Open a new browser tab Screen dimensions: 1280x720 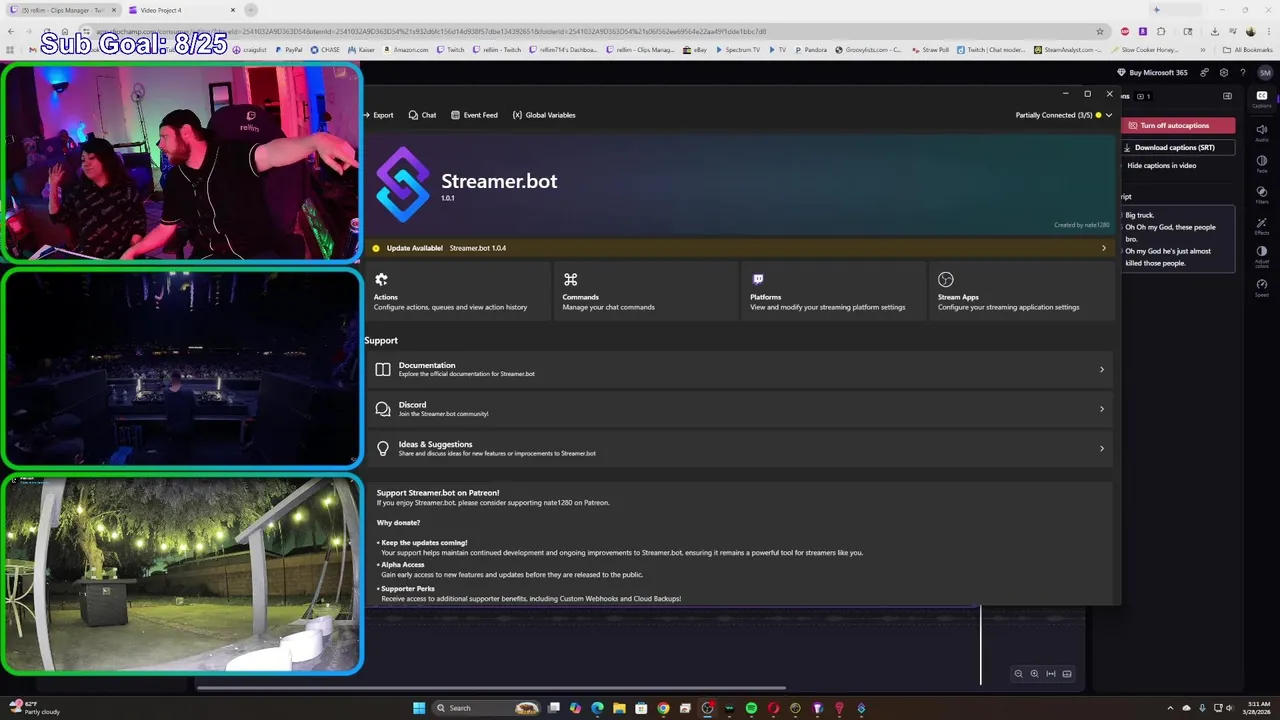click(x=251, y=10)
